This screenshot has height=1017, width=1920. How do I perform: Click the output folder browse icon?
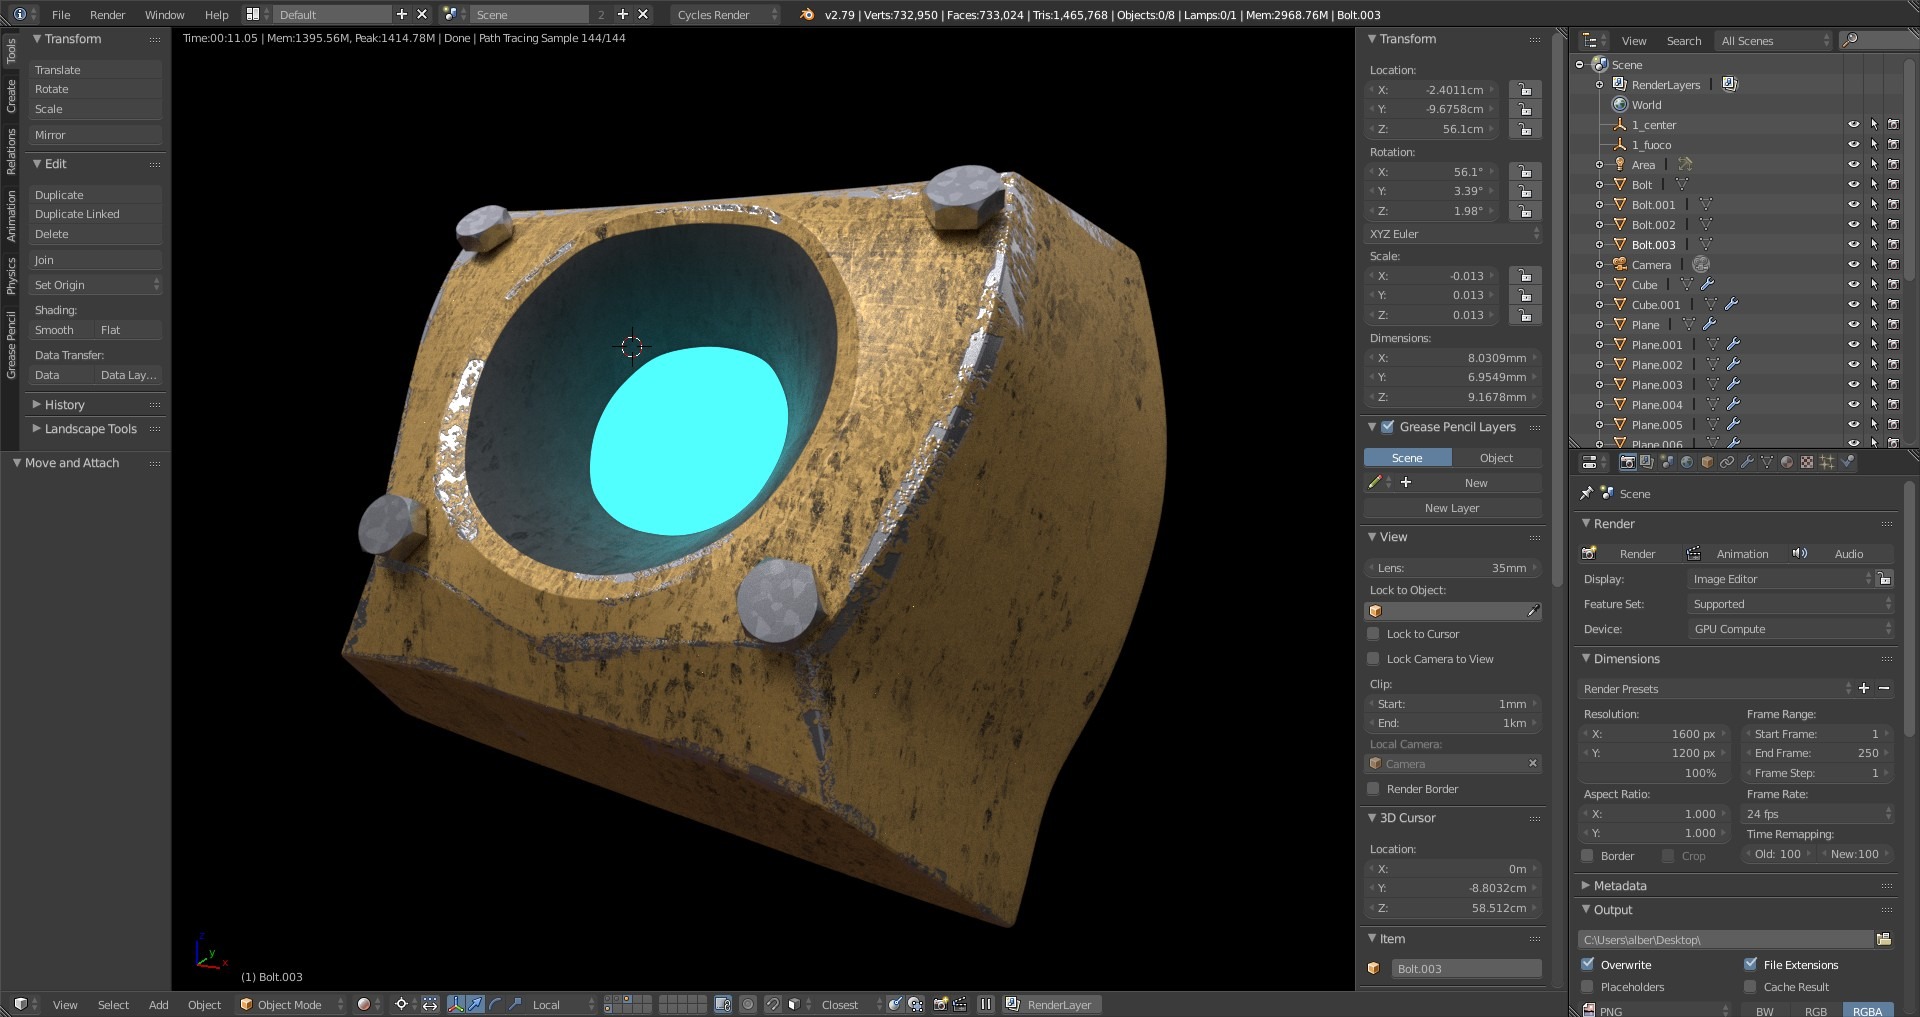pos(1884,939)
